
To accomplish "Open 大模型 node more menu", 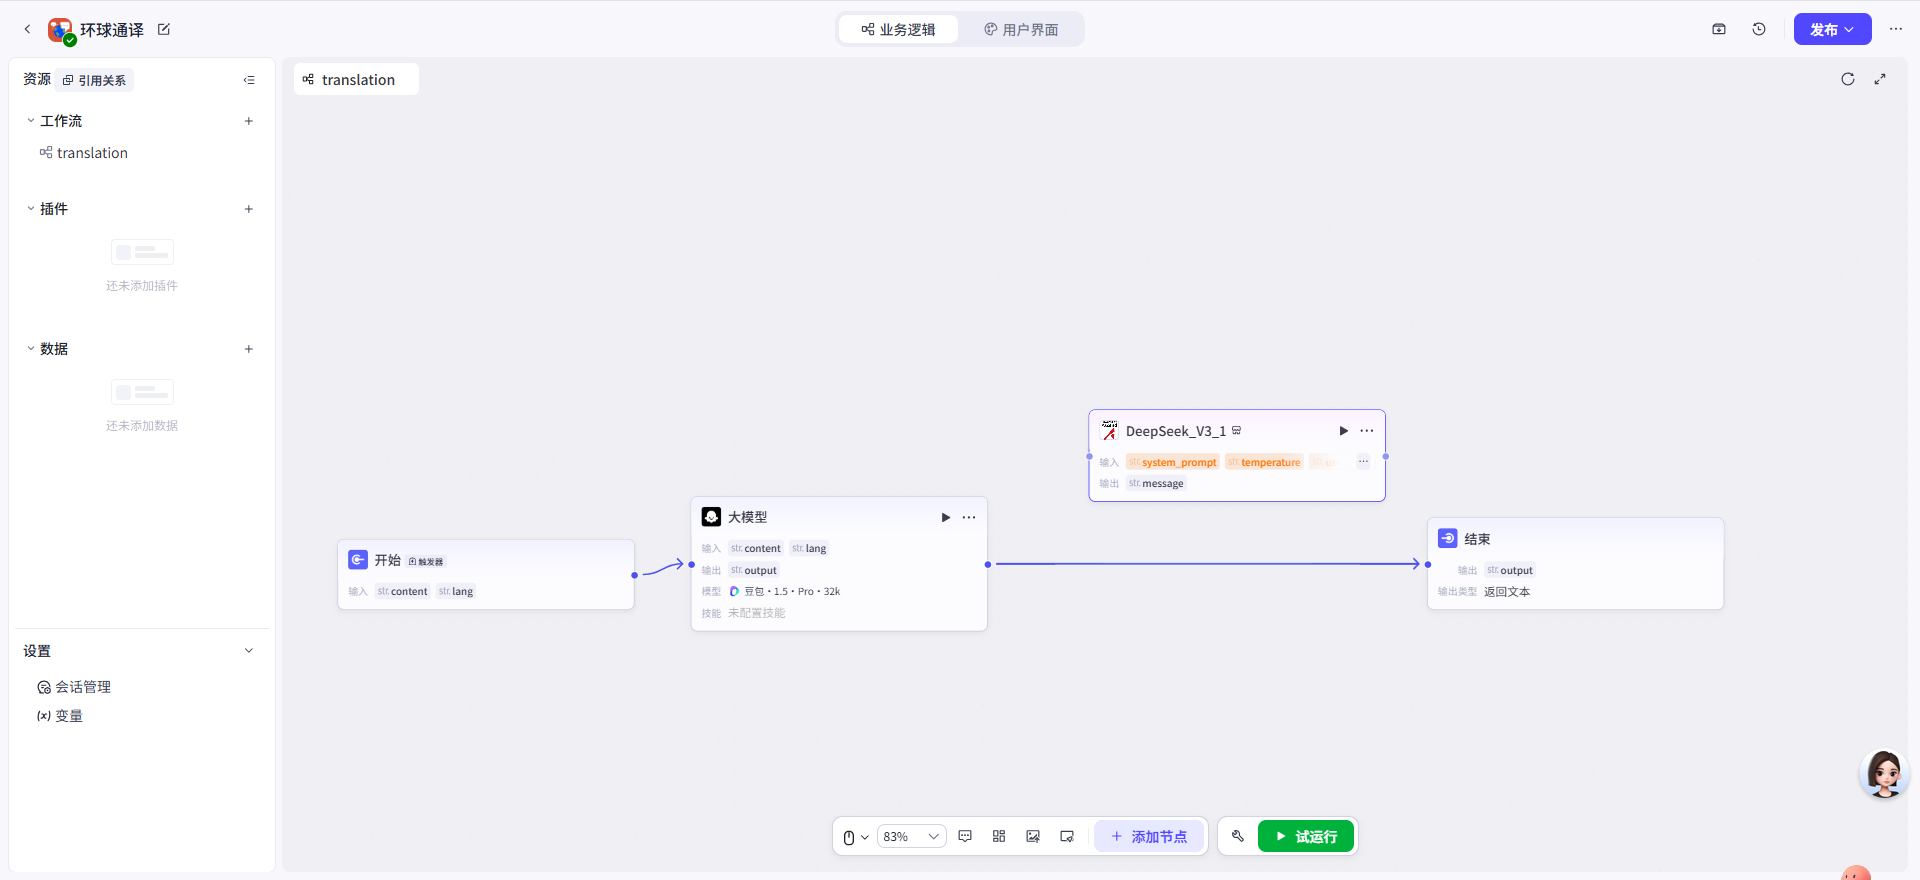I will click(969, 518).
